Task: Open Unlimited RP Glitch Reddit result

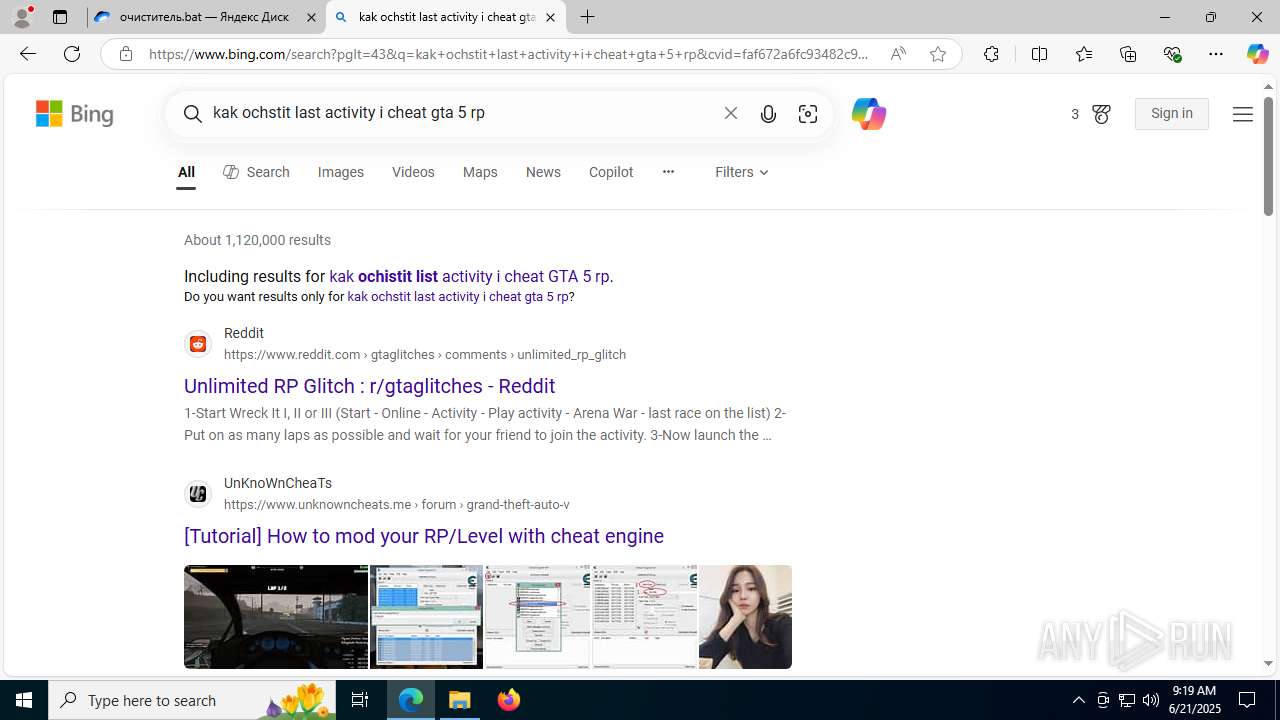Action: (369, 386)
